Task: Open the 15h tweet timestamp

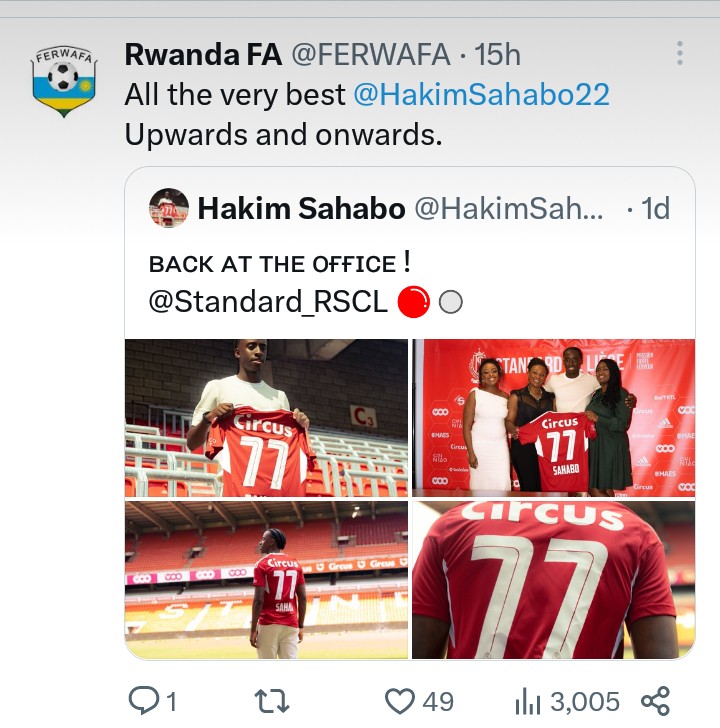Action: [x=497, y=55]
